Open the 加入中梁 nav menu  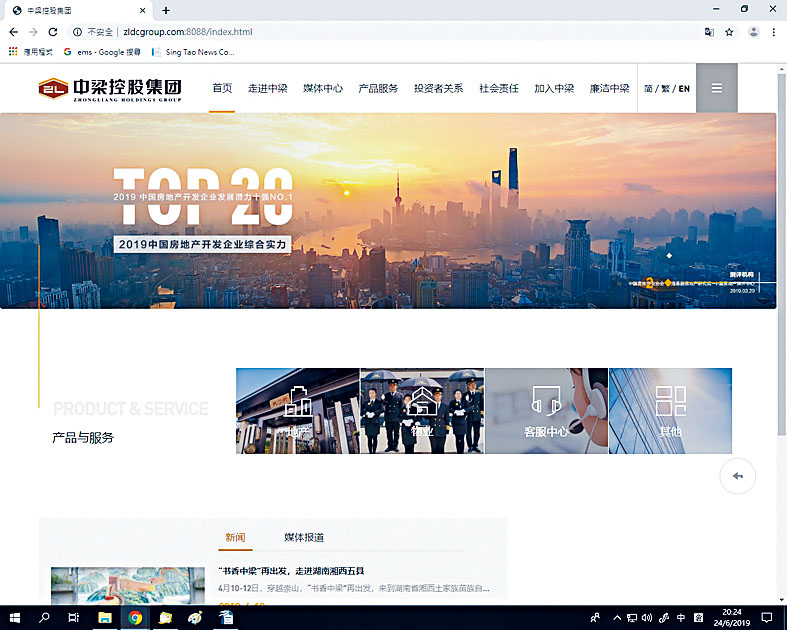pyautogui.click(x=554, y=88)
